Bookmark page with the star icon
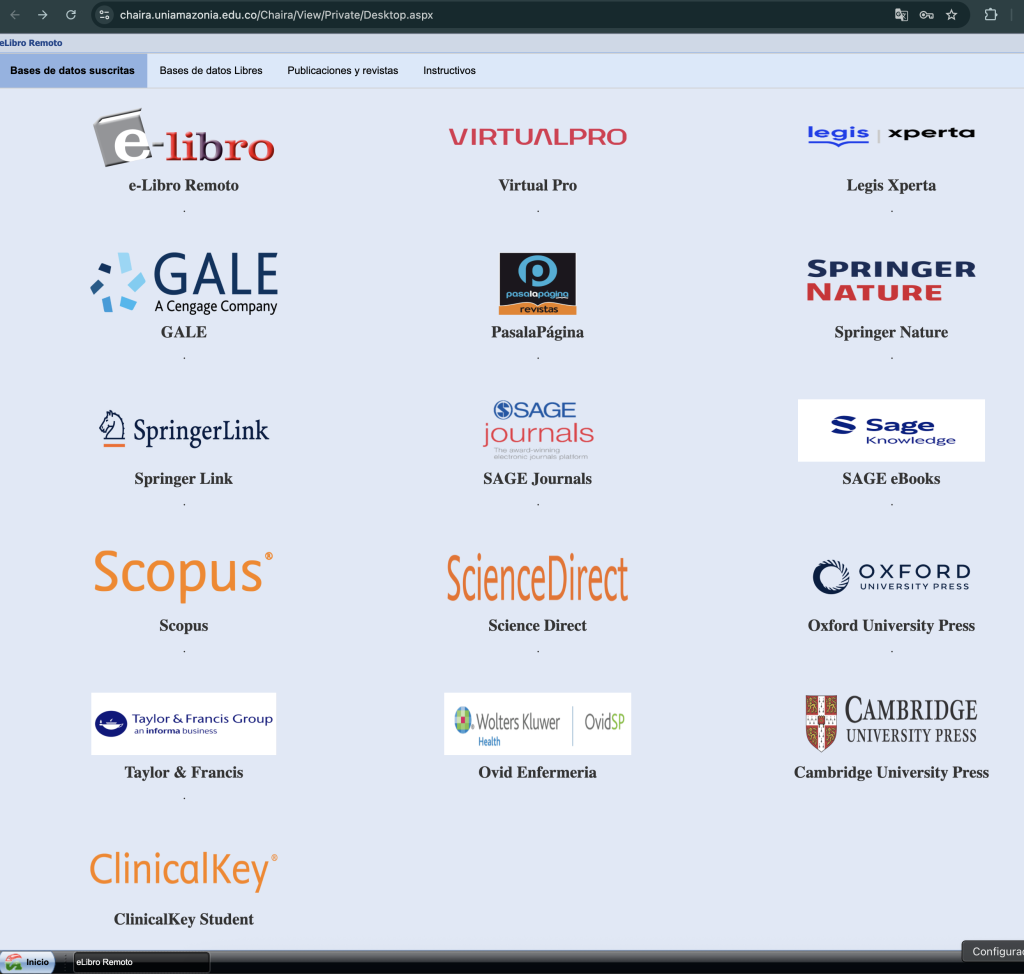Viewport: 1024px width, 974px height. click(x=952, y=14)
